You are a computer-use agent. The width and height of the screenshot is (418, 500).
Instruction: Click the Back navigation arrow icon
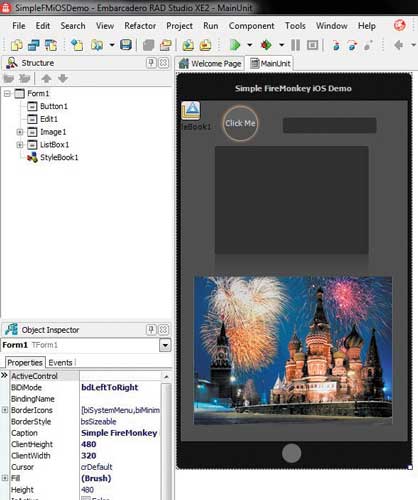(x=398, y=45)
